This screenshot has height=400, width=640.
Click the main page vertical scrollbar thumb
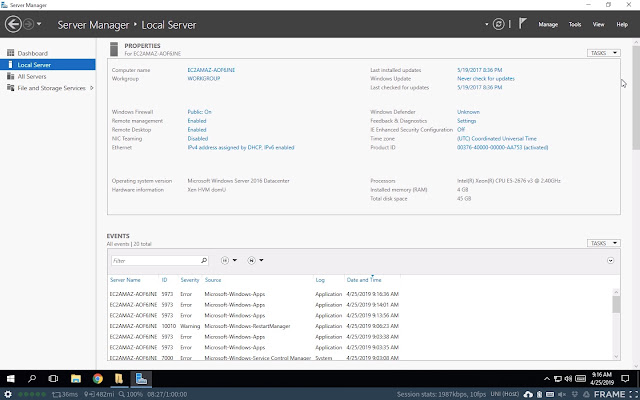pos(636,97)
